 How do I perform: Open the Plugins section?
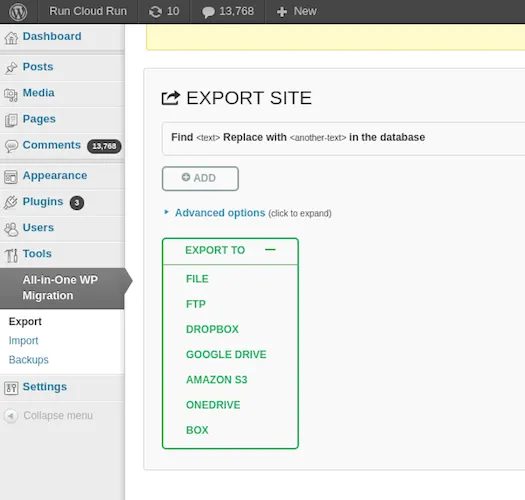pos(43,202)
